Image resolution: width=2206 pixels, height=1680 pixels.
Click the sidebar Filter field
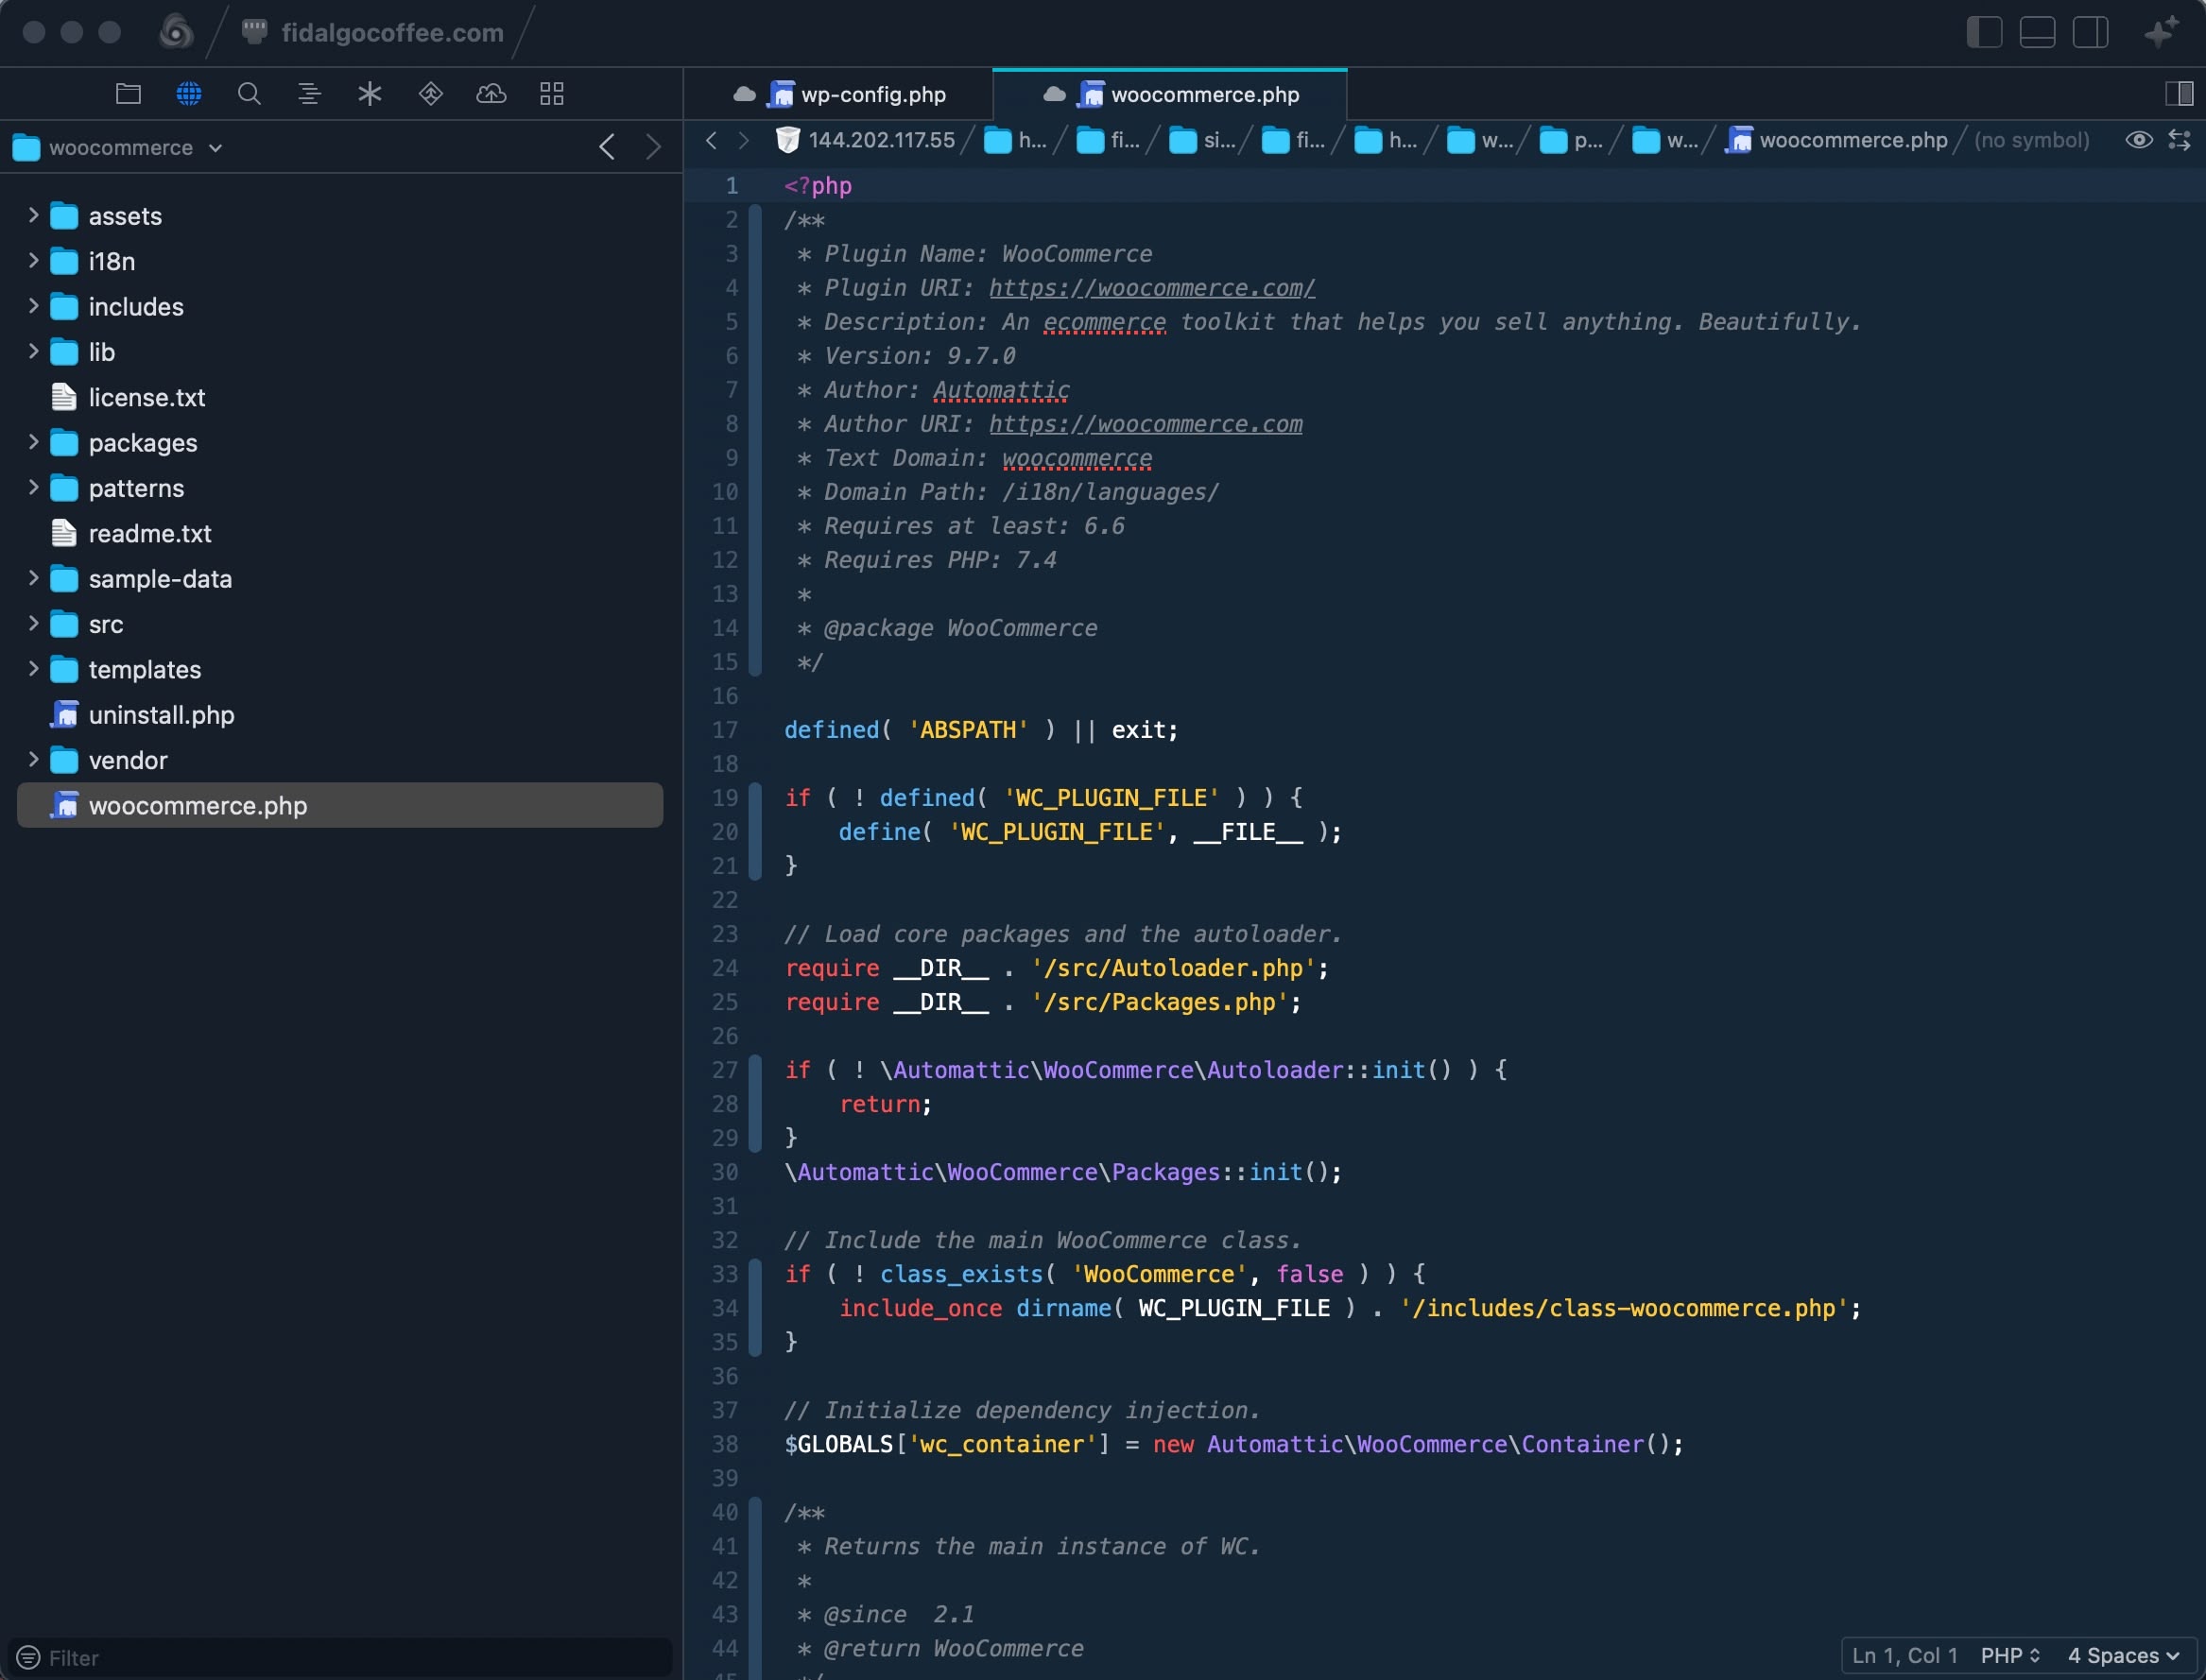tap(340, 1657)
